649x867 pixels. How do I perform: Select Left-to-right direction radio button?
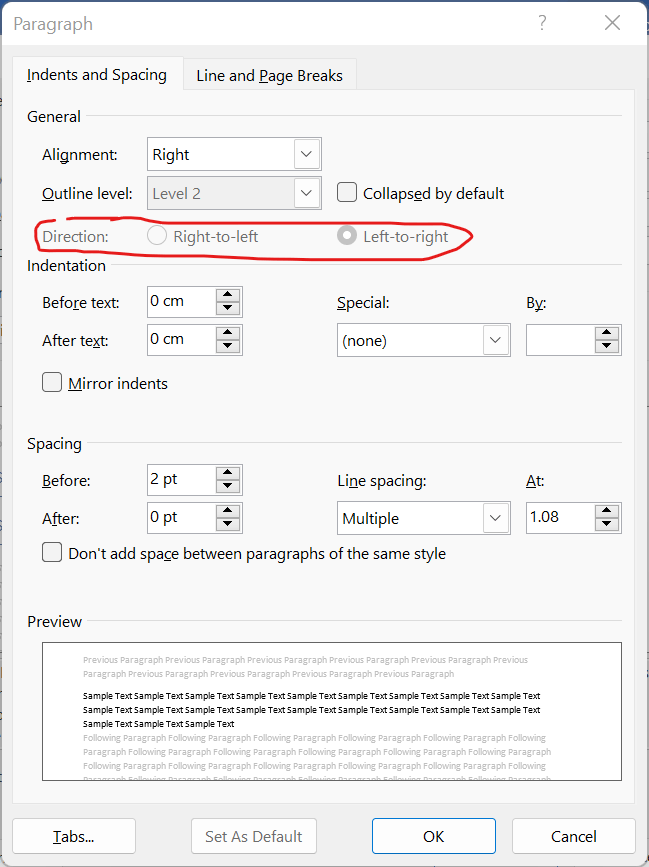[x=347, y=236]
